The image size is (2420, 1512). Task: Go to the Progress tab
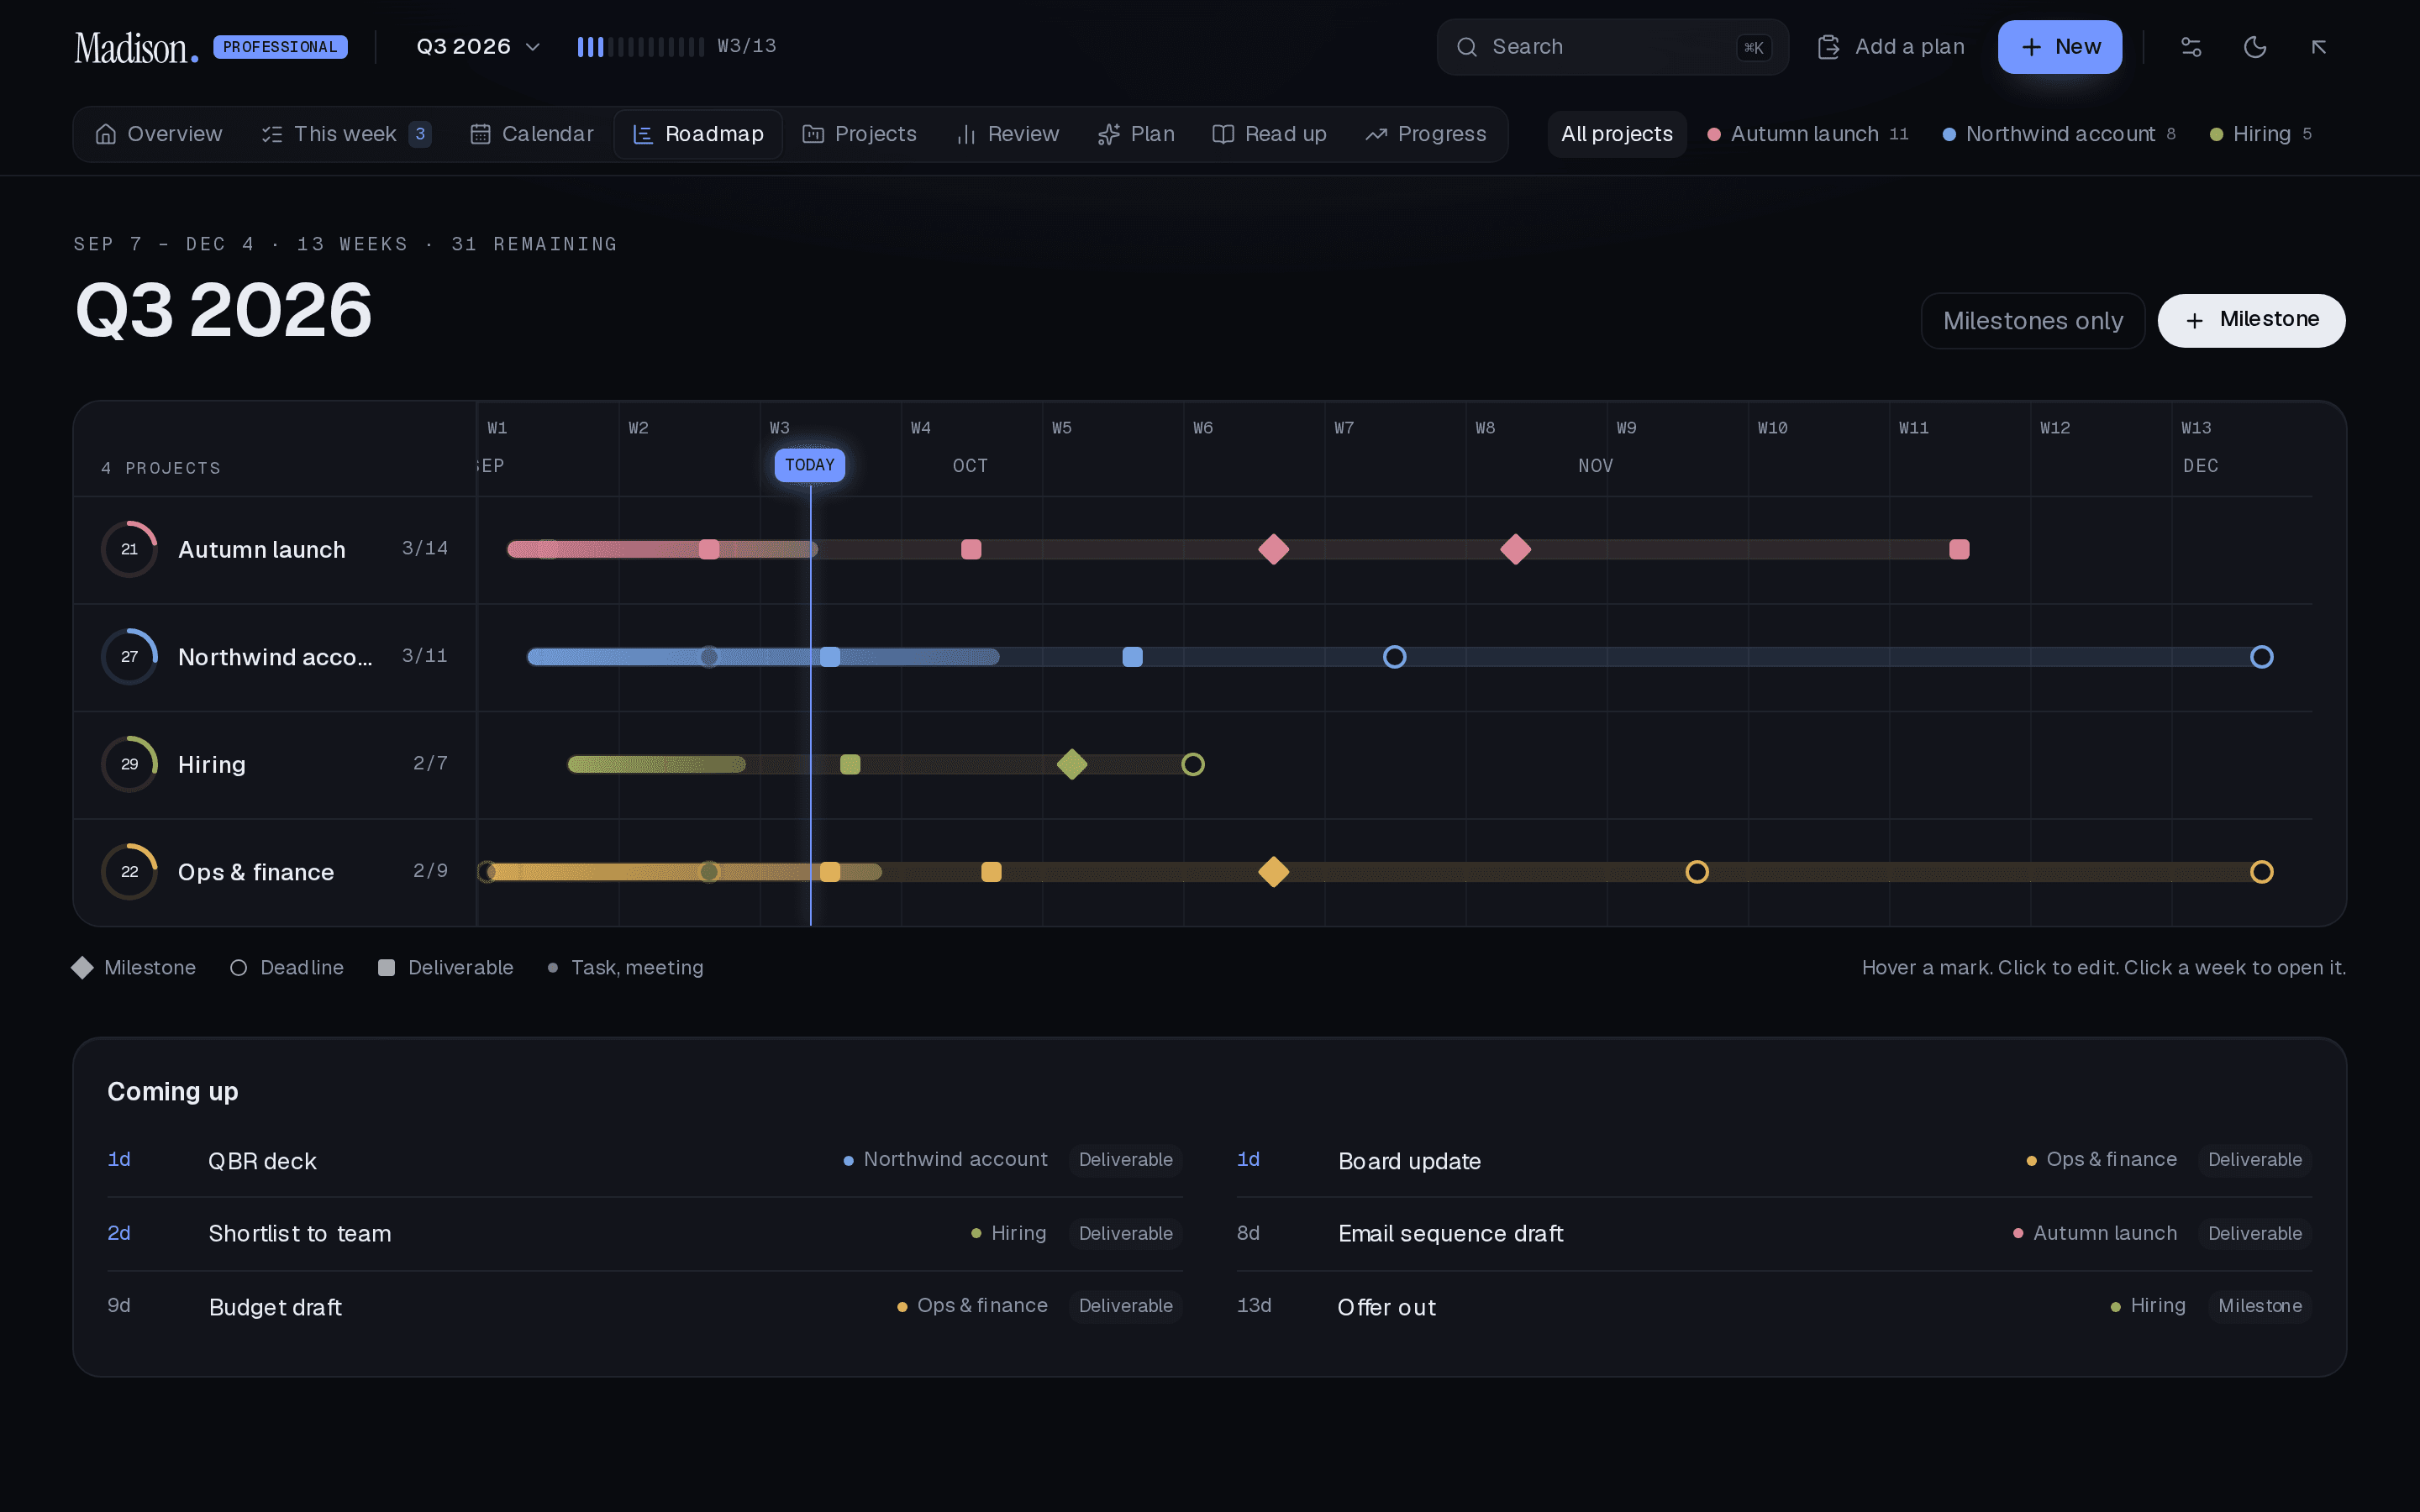(x=1426, y=134)
